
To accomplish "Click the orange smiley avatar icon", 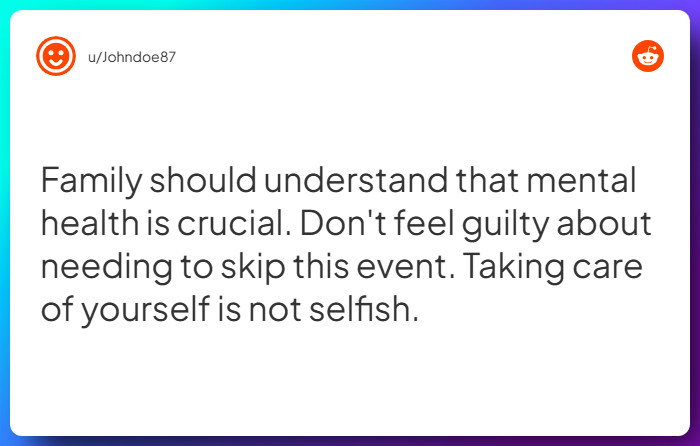I will (56, 56).
